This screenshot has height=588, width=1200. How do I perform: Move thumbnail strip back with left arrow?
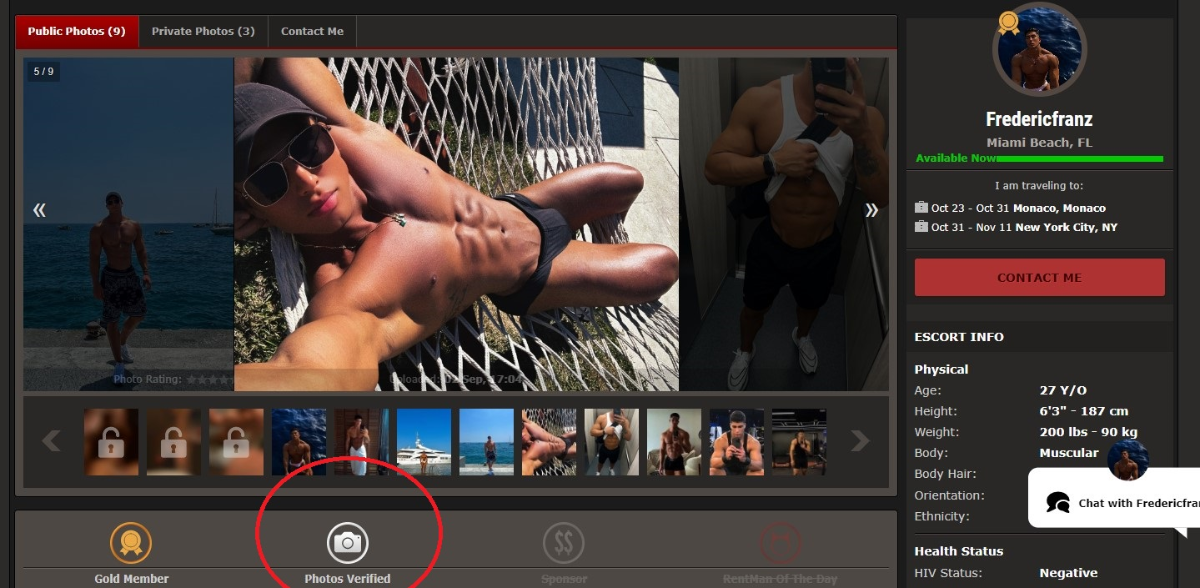coord(51,441)
